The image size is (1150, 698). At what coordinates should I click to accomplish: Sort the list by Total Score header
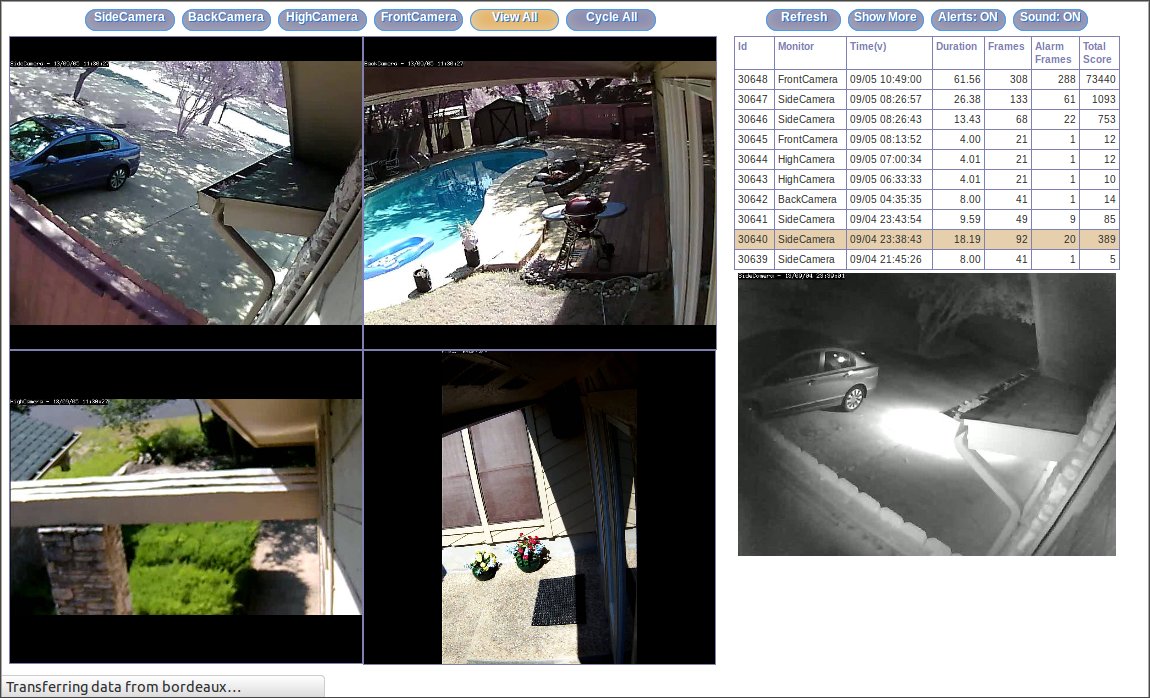pyautogui.click(x=1096, y=53)
